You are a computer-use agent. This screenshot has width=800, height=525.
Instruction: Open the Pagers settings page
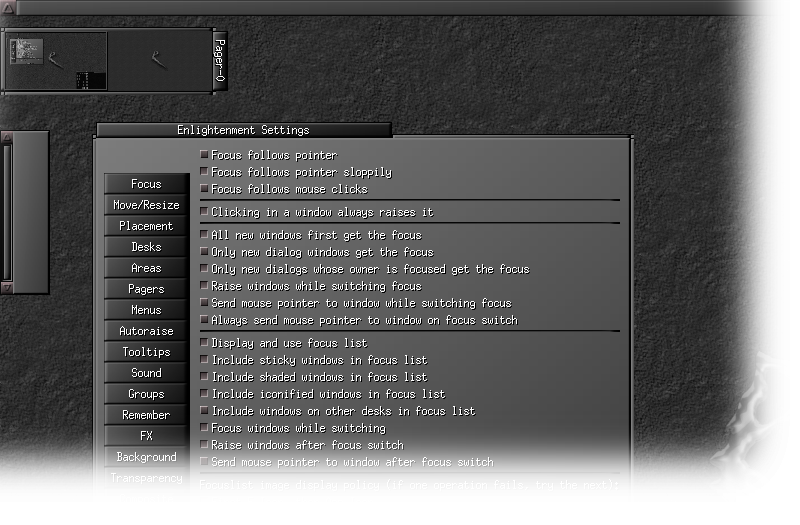pos(146,289)
